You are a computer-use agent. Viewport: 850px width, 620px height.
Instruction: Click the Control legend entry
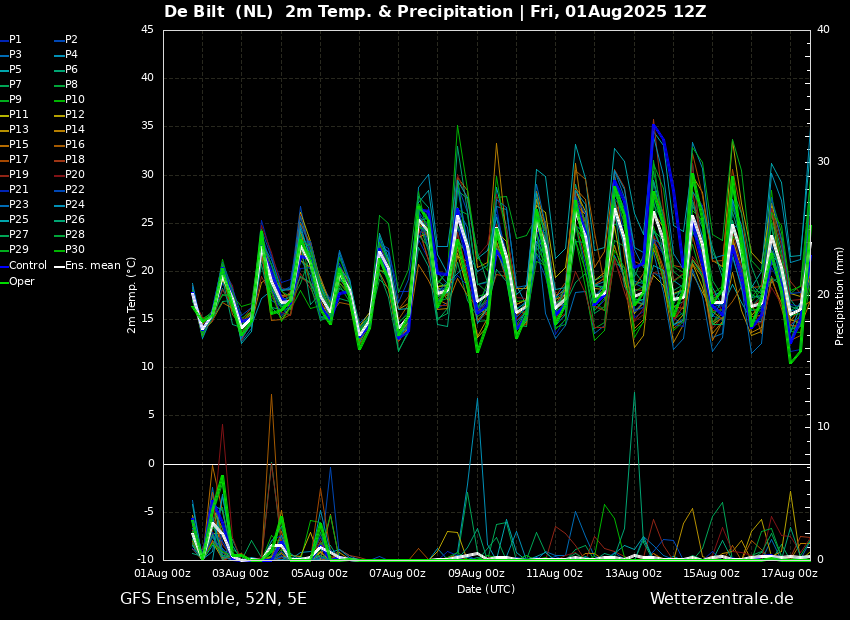(24, 266)
